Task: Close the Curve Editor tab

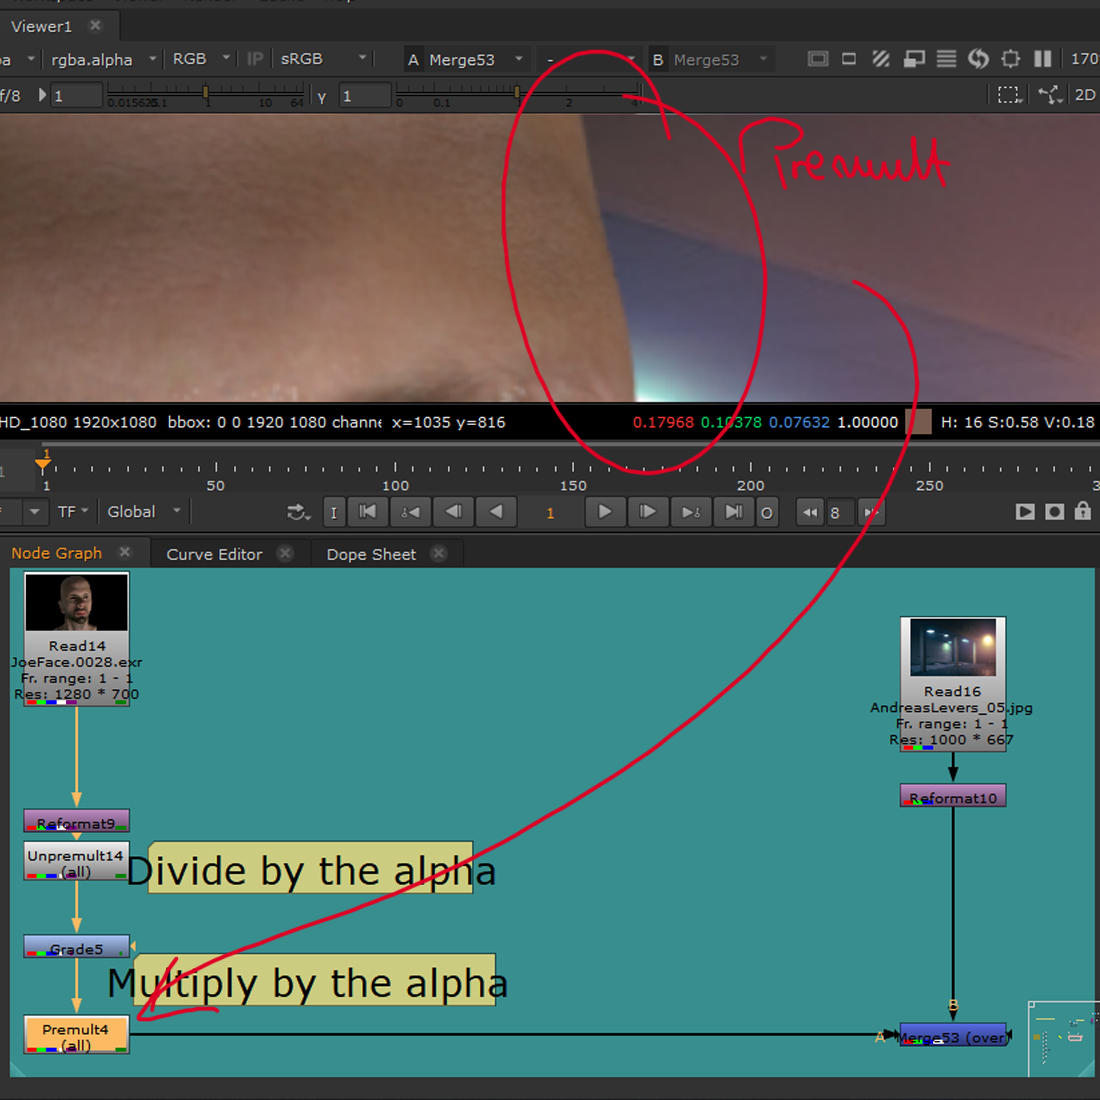Action: 285,554
